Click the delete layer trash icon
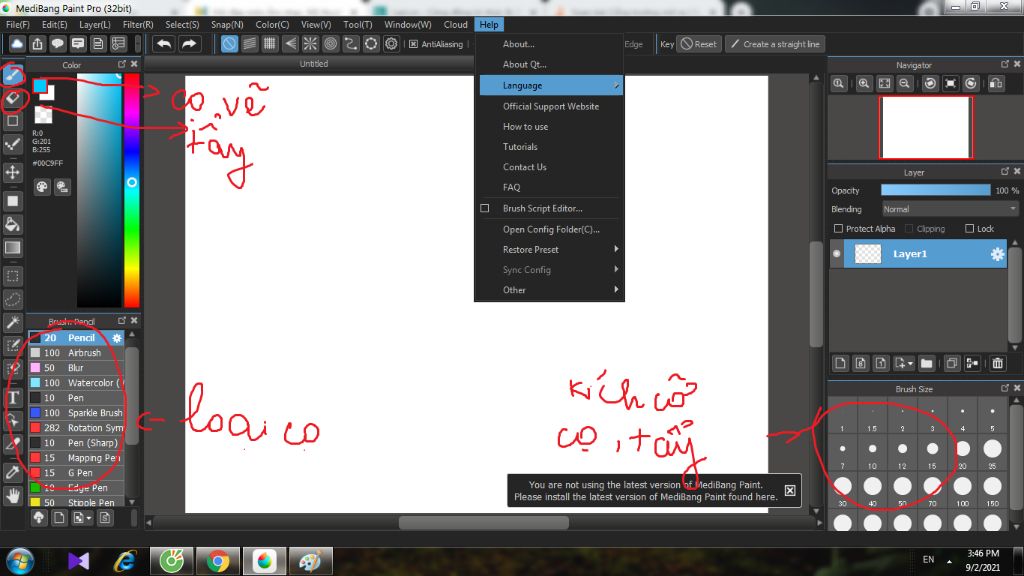Viewport: 1024px width, 576px height. click(997, 363)
